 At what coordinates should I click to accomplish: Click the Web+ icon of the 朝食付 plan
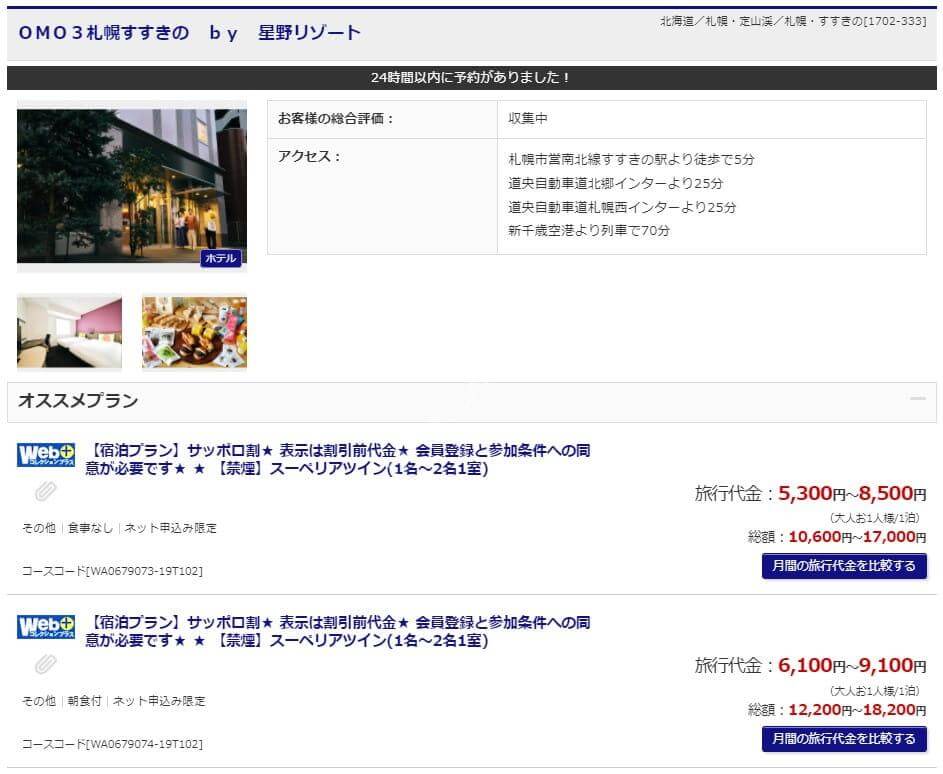pyautogui.click(x=46, y=627)
